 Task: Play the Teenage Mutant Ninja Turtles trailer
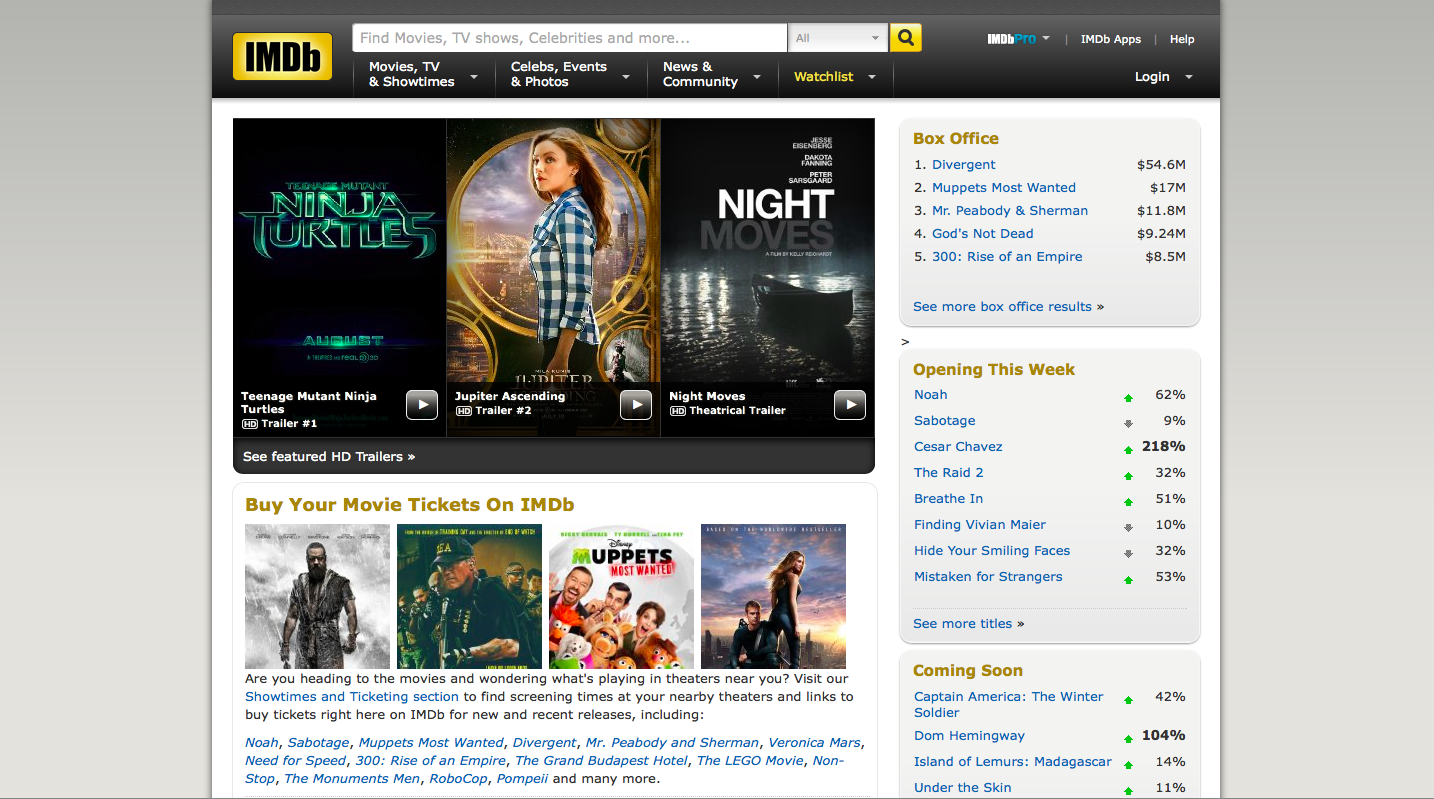coord(422,404)
